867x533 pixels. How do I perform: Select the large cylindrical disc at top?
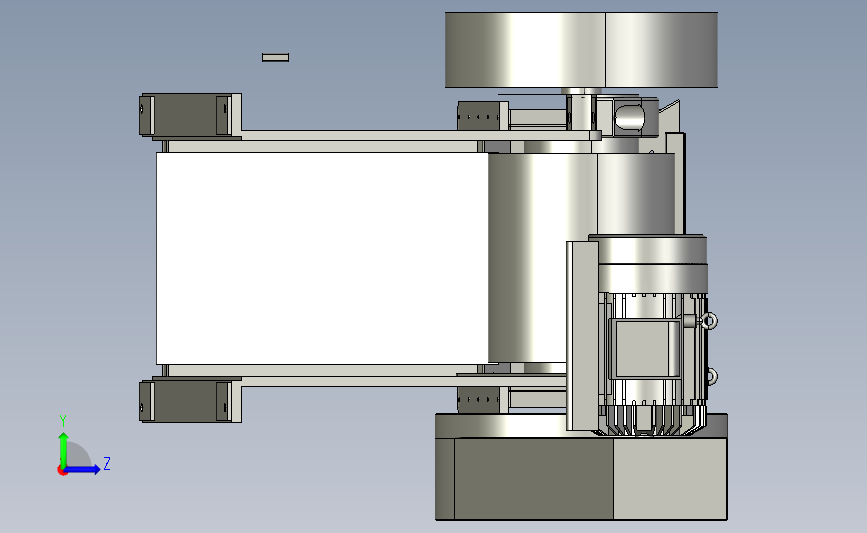[x=581, y=50]
